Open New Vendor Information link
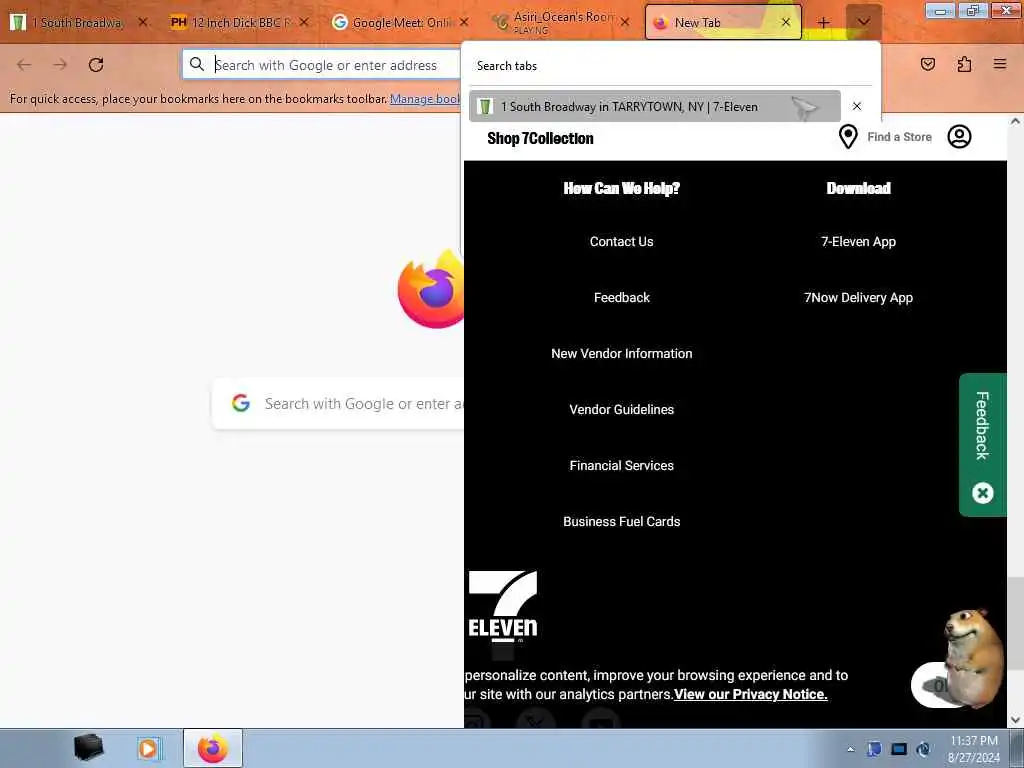1024x768 pixels. 621,353
